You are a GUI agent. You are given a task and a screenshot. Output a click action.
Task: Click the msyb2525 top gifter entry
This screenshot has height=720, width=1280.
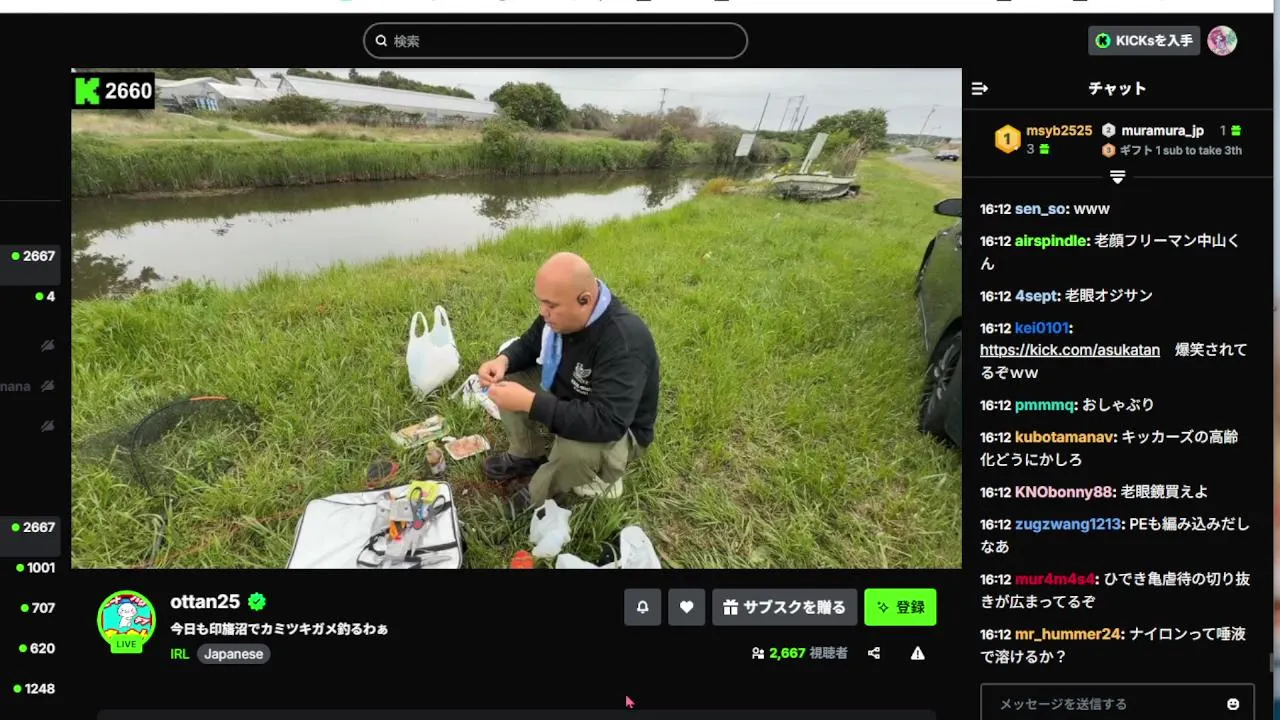[1044, 139]
